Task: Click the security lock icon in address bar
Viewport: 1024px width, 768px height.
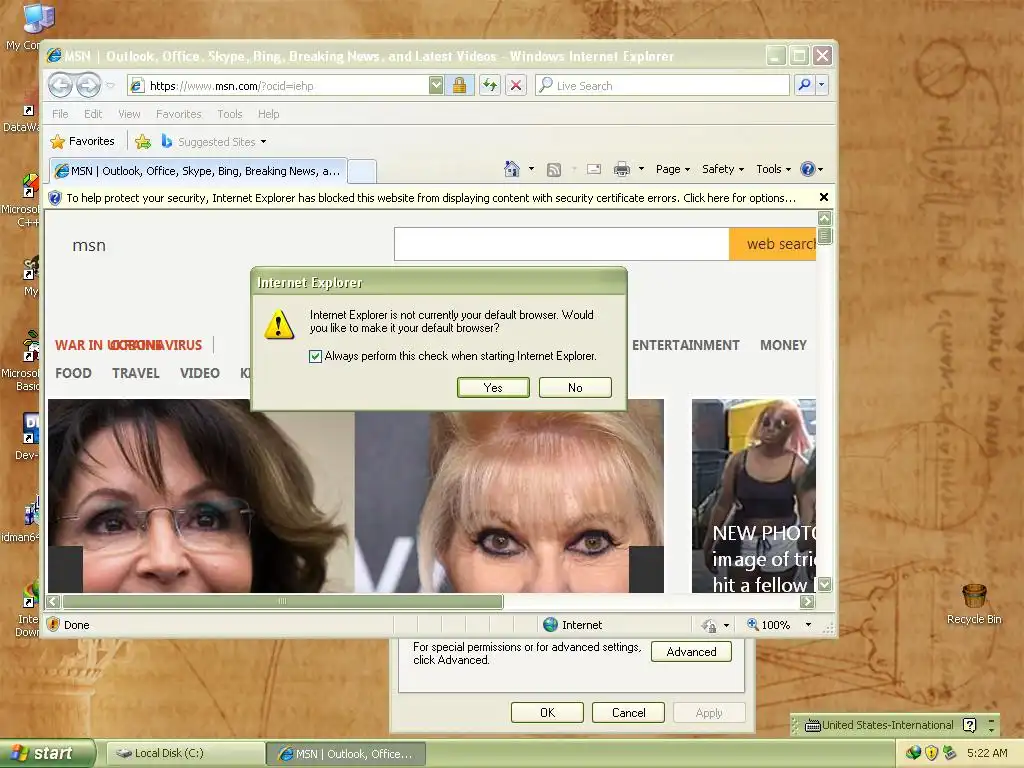Action: (x=459, y=86)
